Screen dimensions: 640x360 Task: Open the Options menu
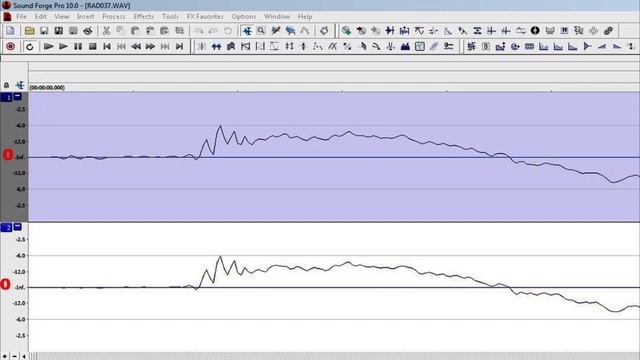pos(244,16)
